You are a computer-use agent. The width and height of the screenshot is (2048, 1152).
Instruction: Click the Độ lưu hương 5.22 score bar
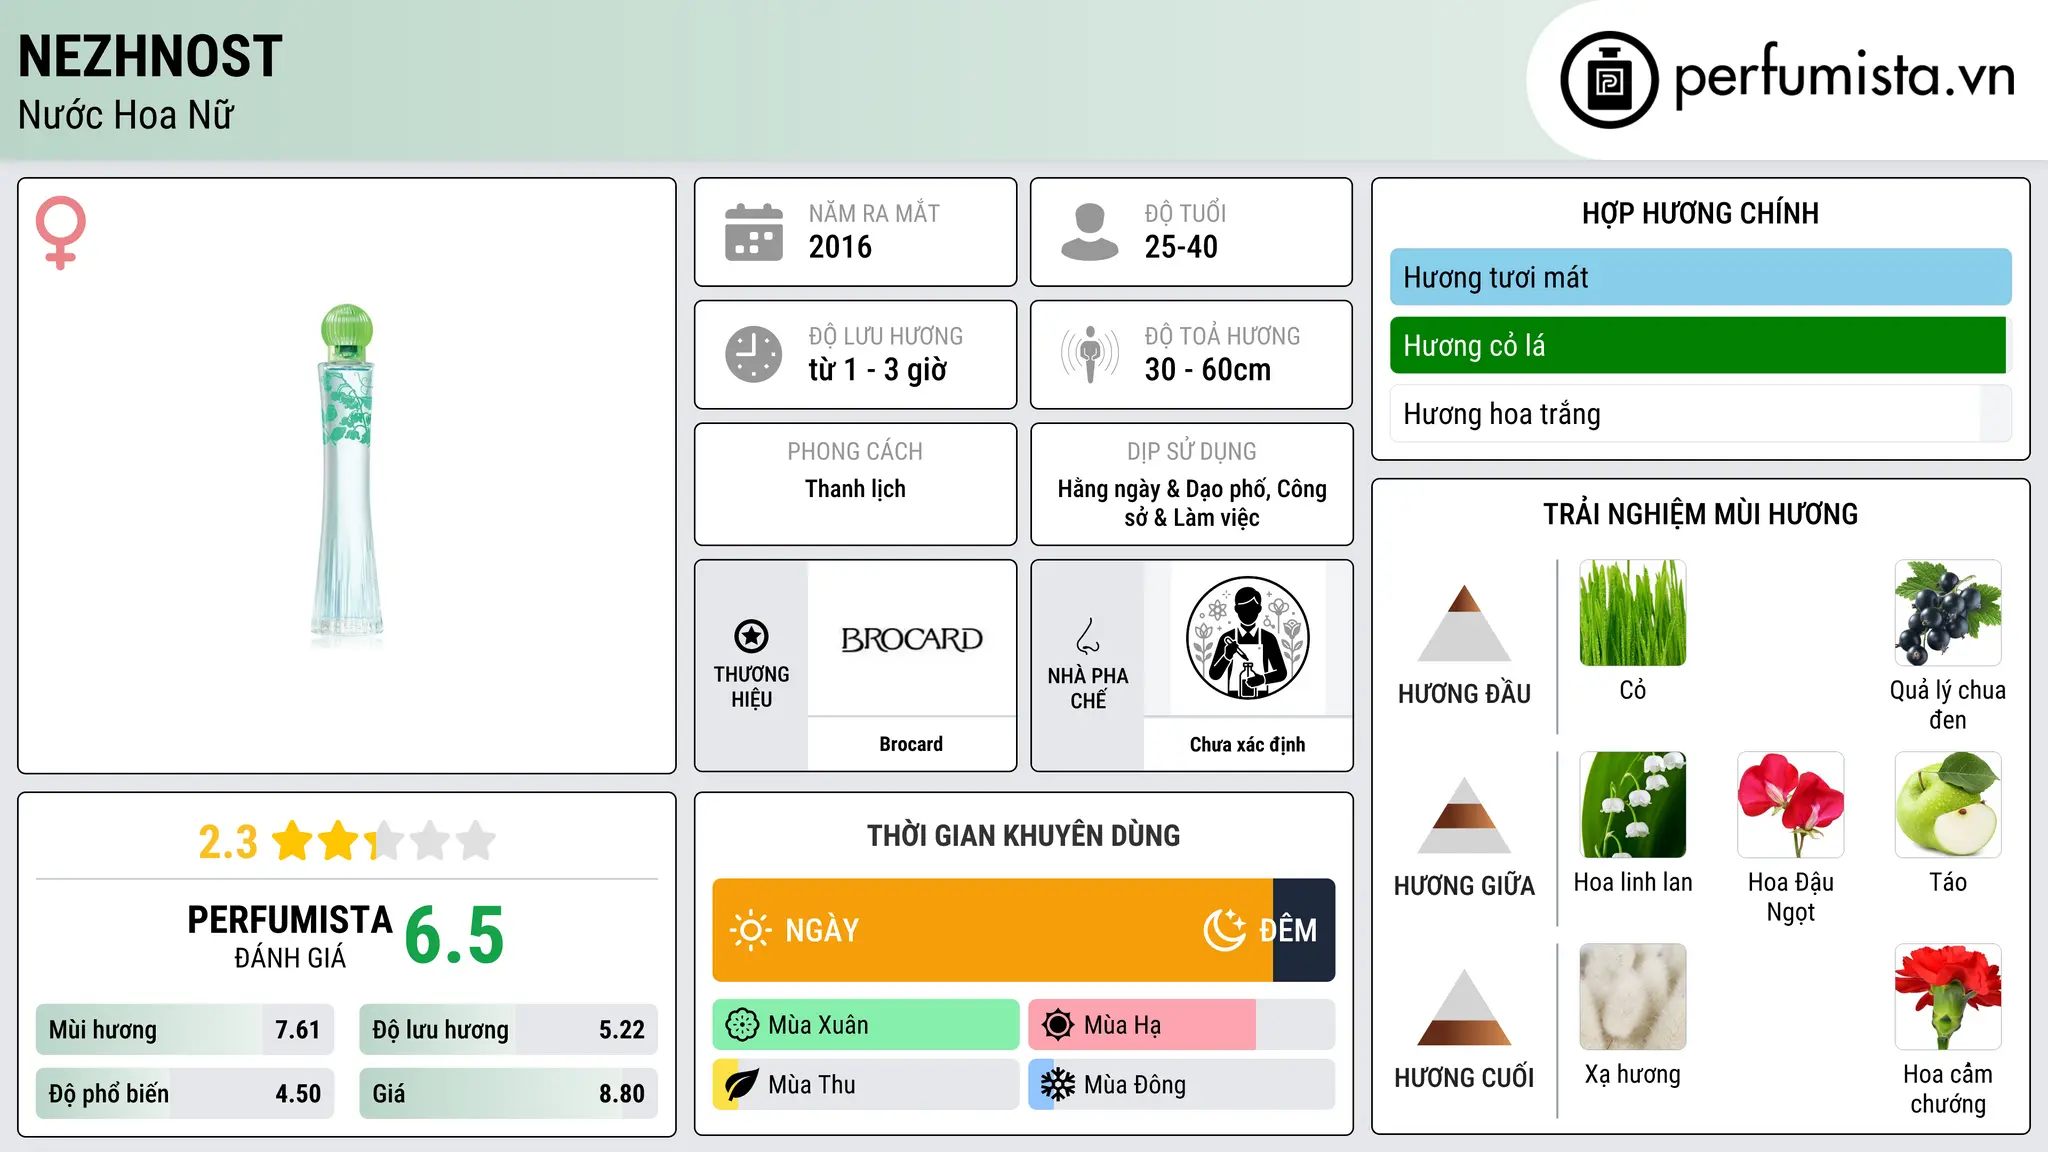click(x=509, y=1029)
